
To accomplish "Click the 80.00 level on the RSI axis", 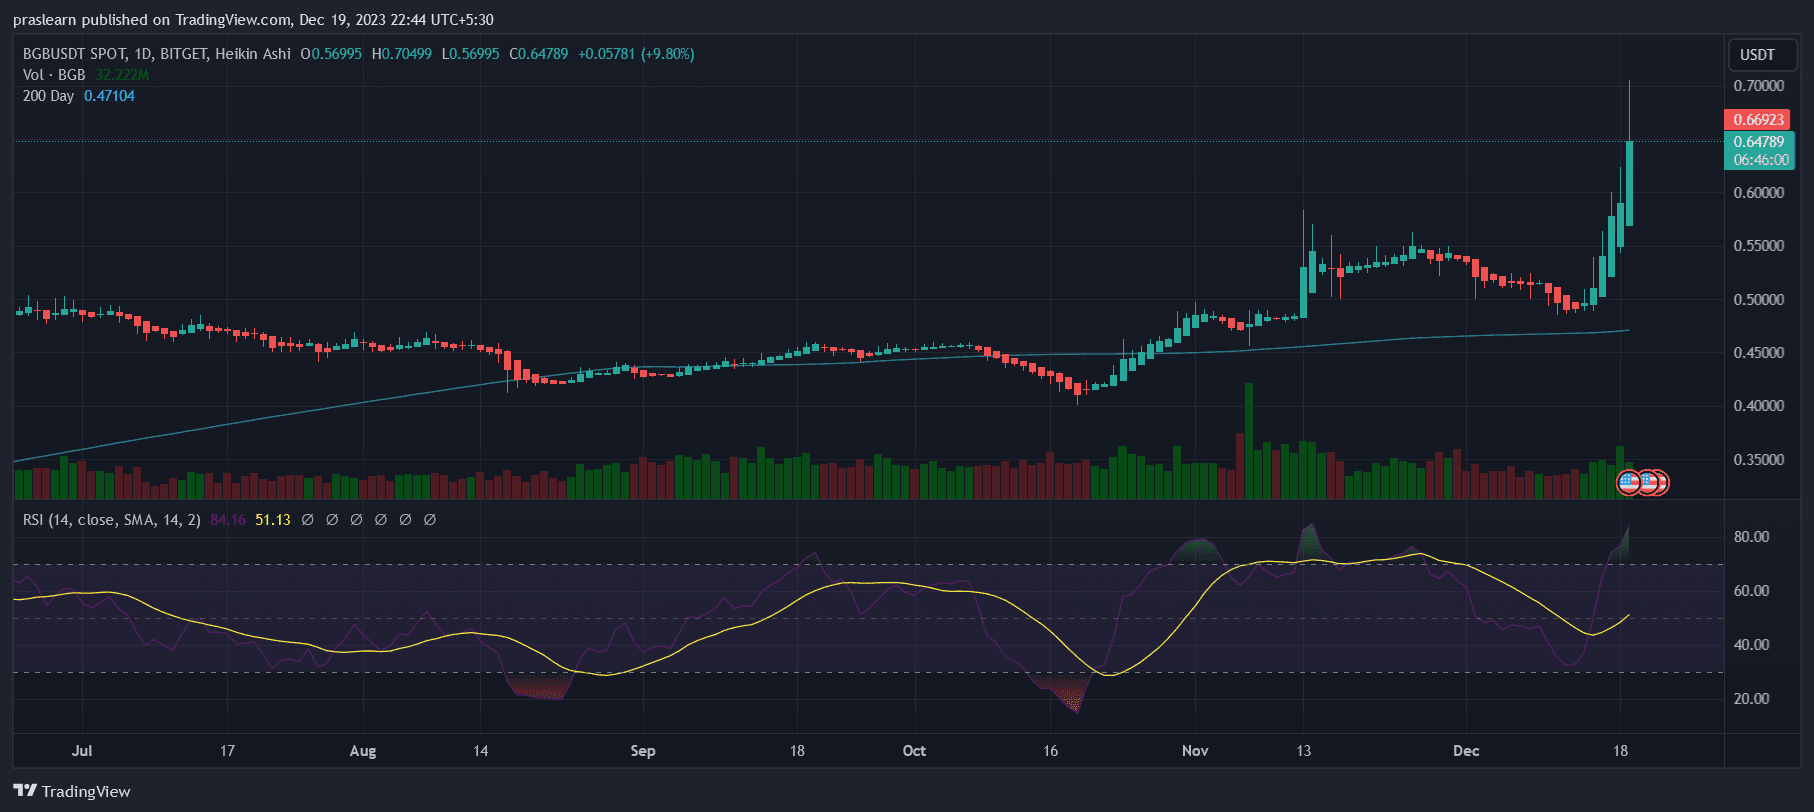I will 1751,537.
